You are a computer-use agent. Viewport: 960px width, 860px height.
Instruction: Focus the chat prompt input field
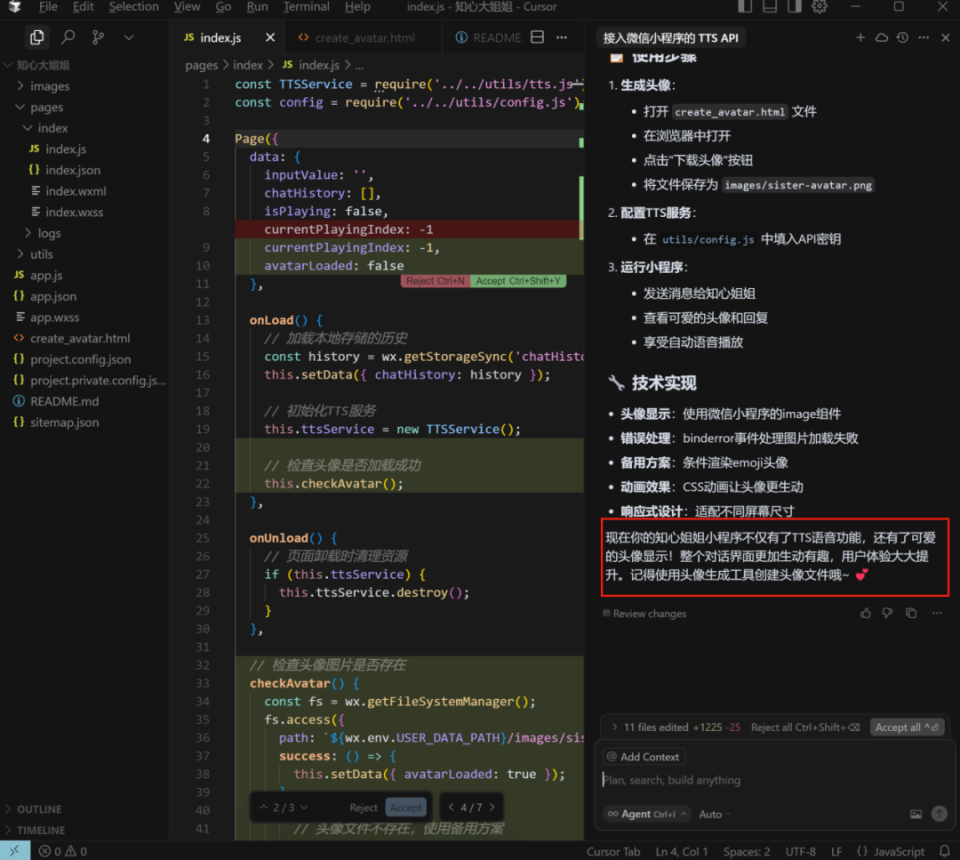tap(774, 780)
